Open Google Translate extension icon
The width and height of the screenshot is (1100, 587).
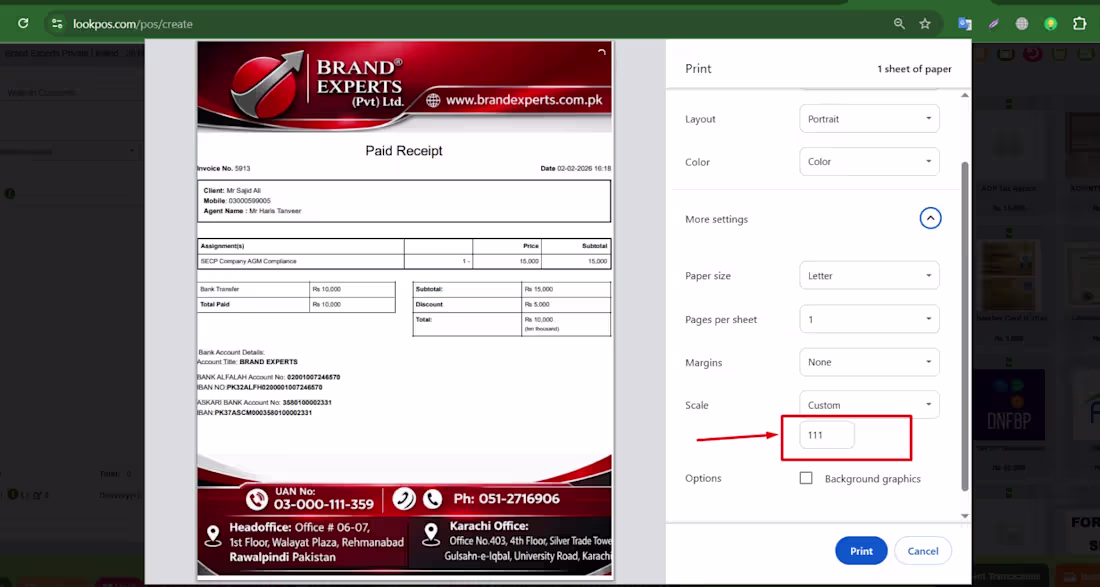[965, 24]
